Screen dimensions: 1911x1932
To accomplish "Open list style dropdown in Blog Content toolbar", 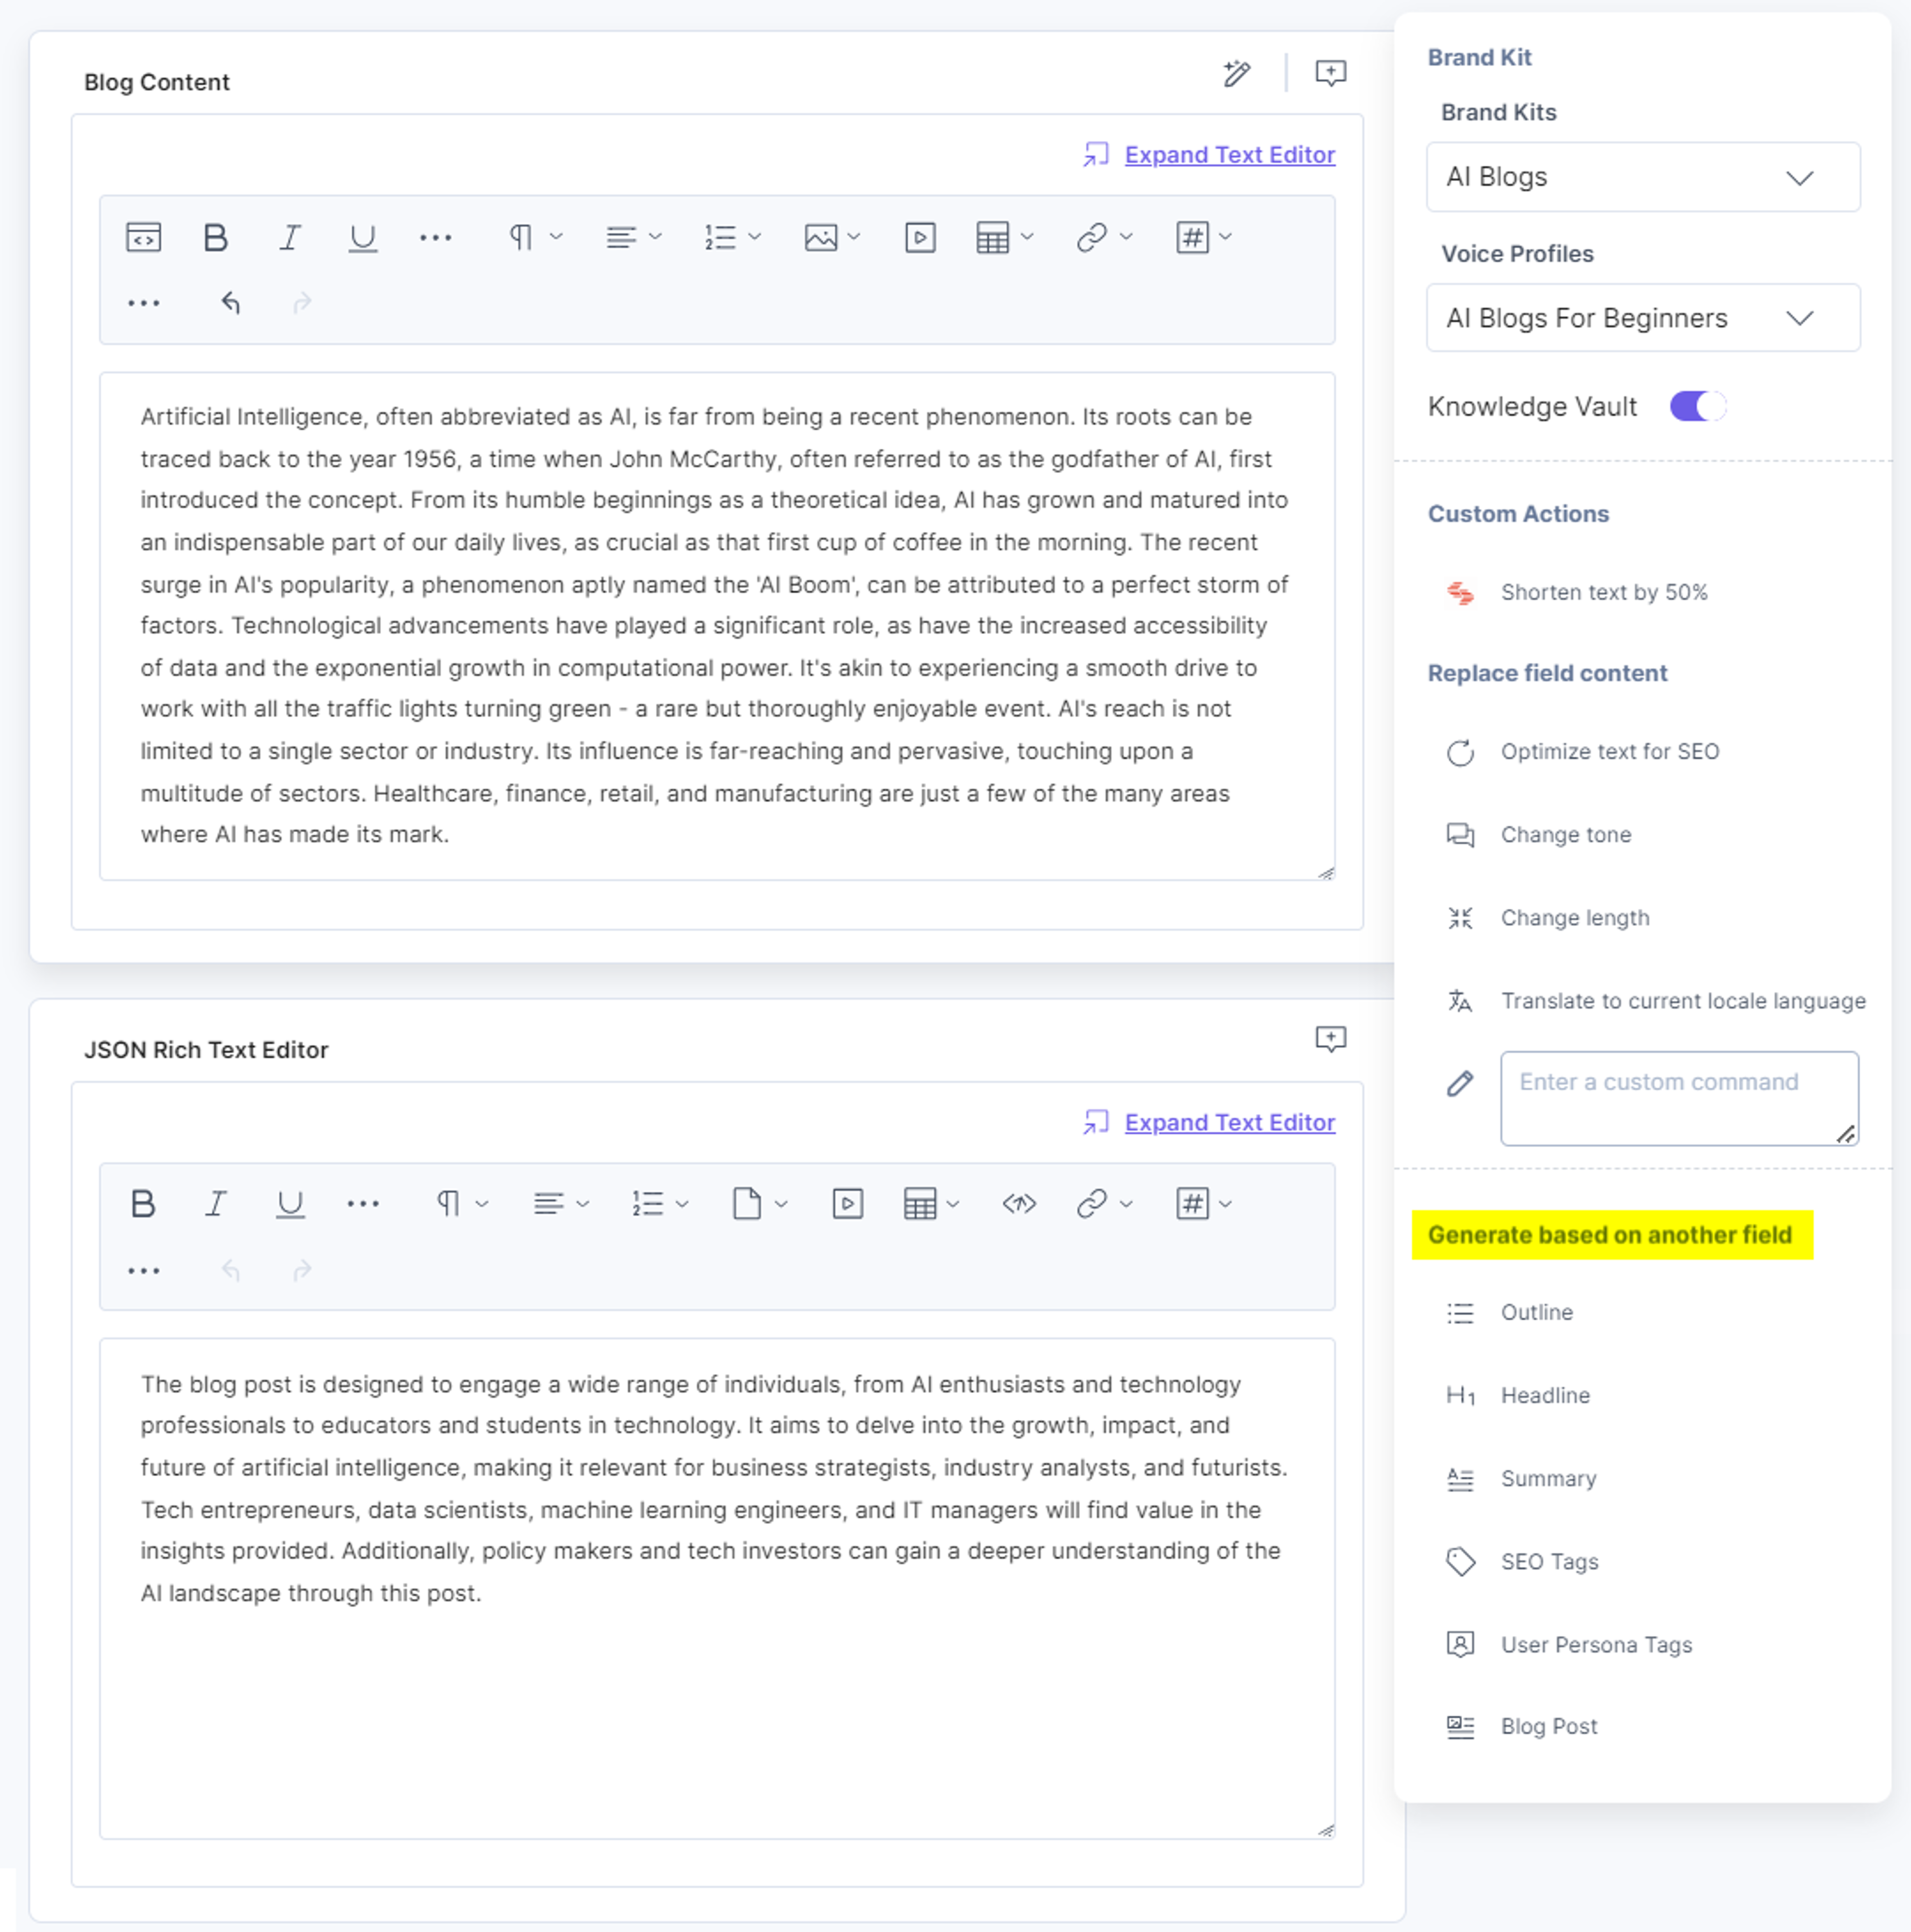I will (x=732, y=238).
